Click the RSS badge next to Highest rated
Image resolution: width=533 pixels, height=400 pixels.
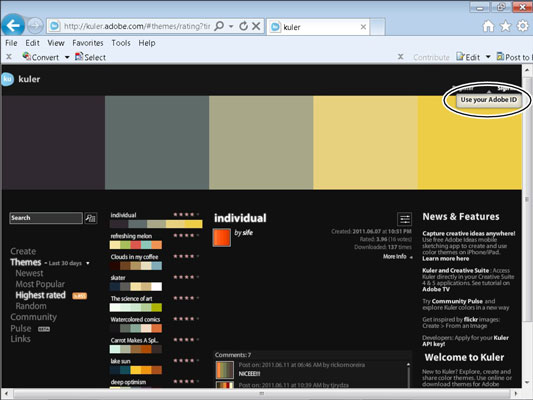(x=80, y=296)
